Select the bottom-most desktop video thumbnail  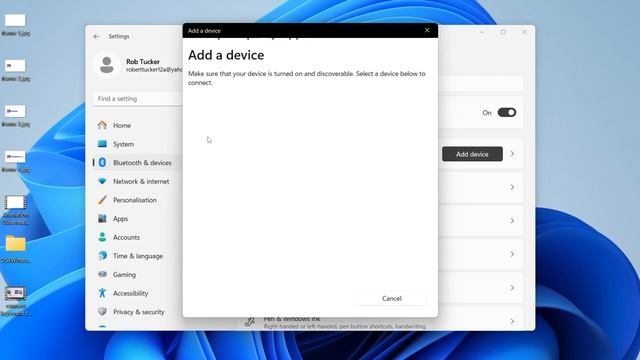[x=15, y=293]
